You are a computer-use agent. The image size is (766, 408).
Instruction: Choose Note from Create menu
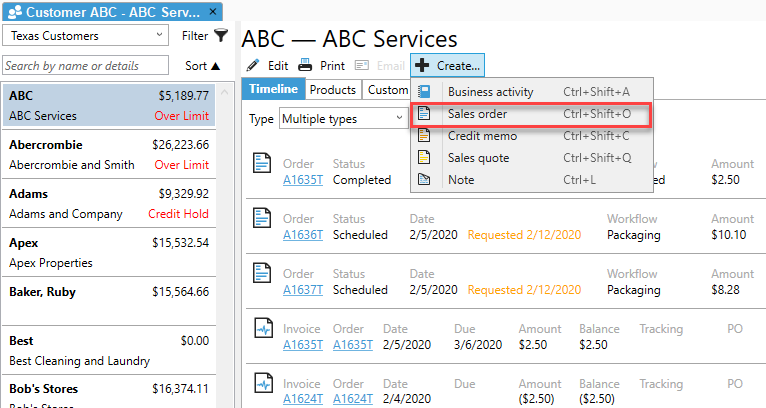(532, 180)
